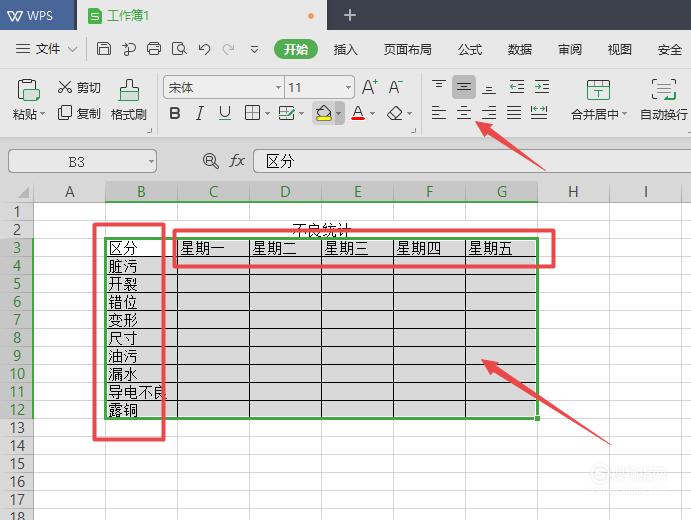Undo the last action
Viewport: 691px width, 520px height.
tap(204, 49)
